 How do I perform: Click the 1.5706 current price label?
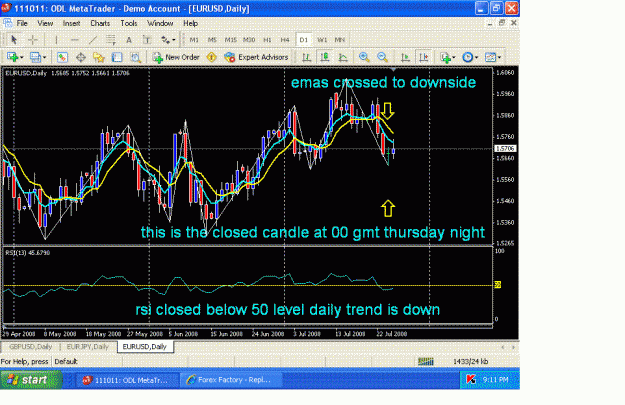505,148
